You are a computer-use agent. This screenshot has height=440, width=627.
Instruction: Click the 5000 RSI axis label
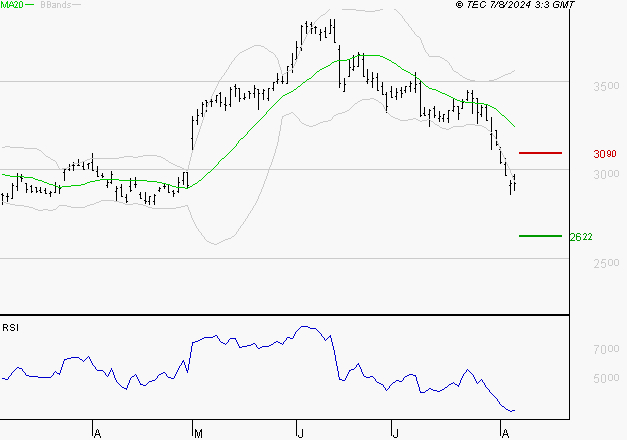(606, 378)
